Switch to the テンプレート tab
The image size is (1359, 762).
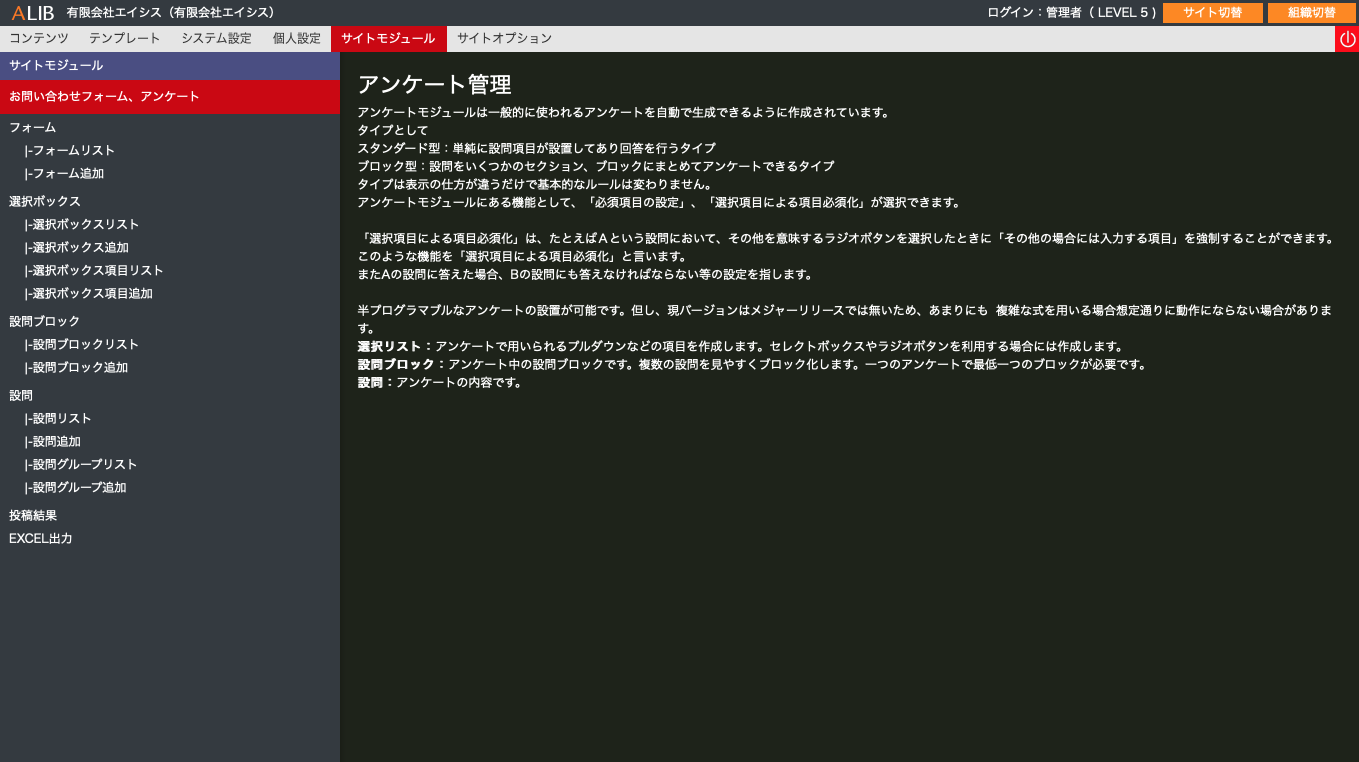(124, 39)
